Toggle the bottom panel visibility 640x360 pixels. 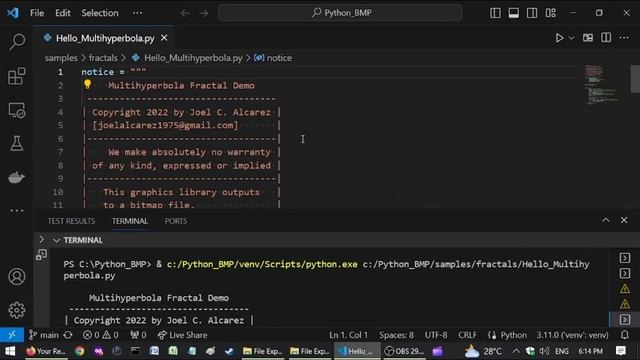(513, 13)
